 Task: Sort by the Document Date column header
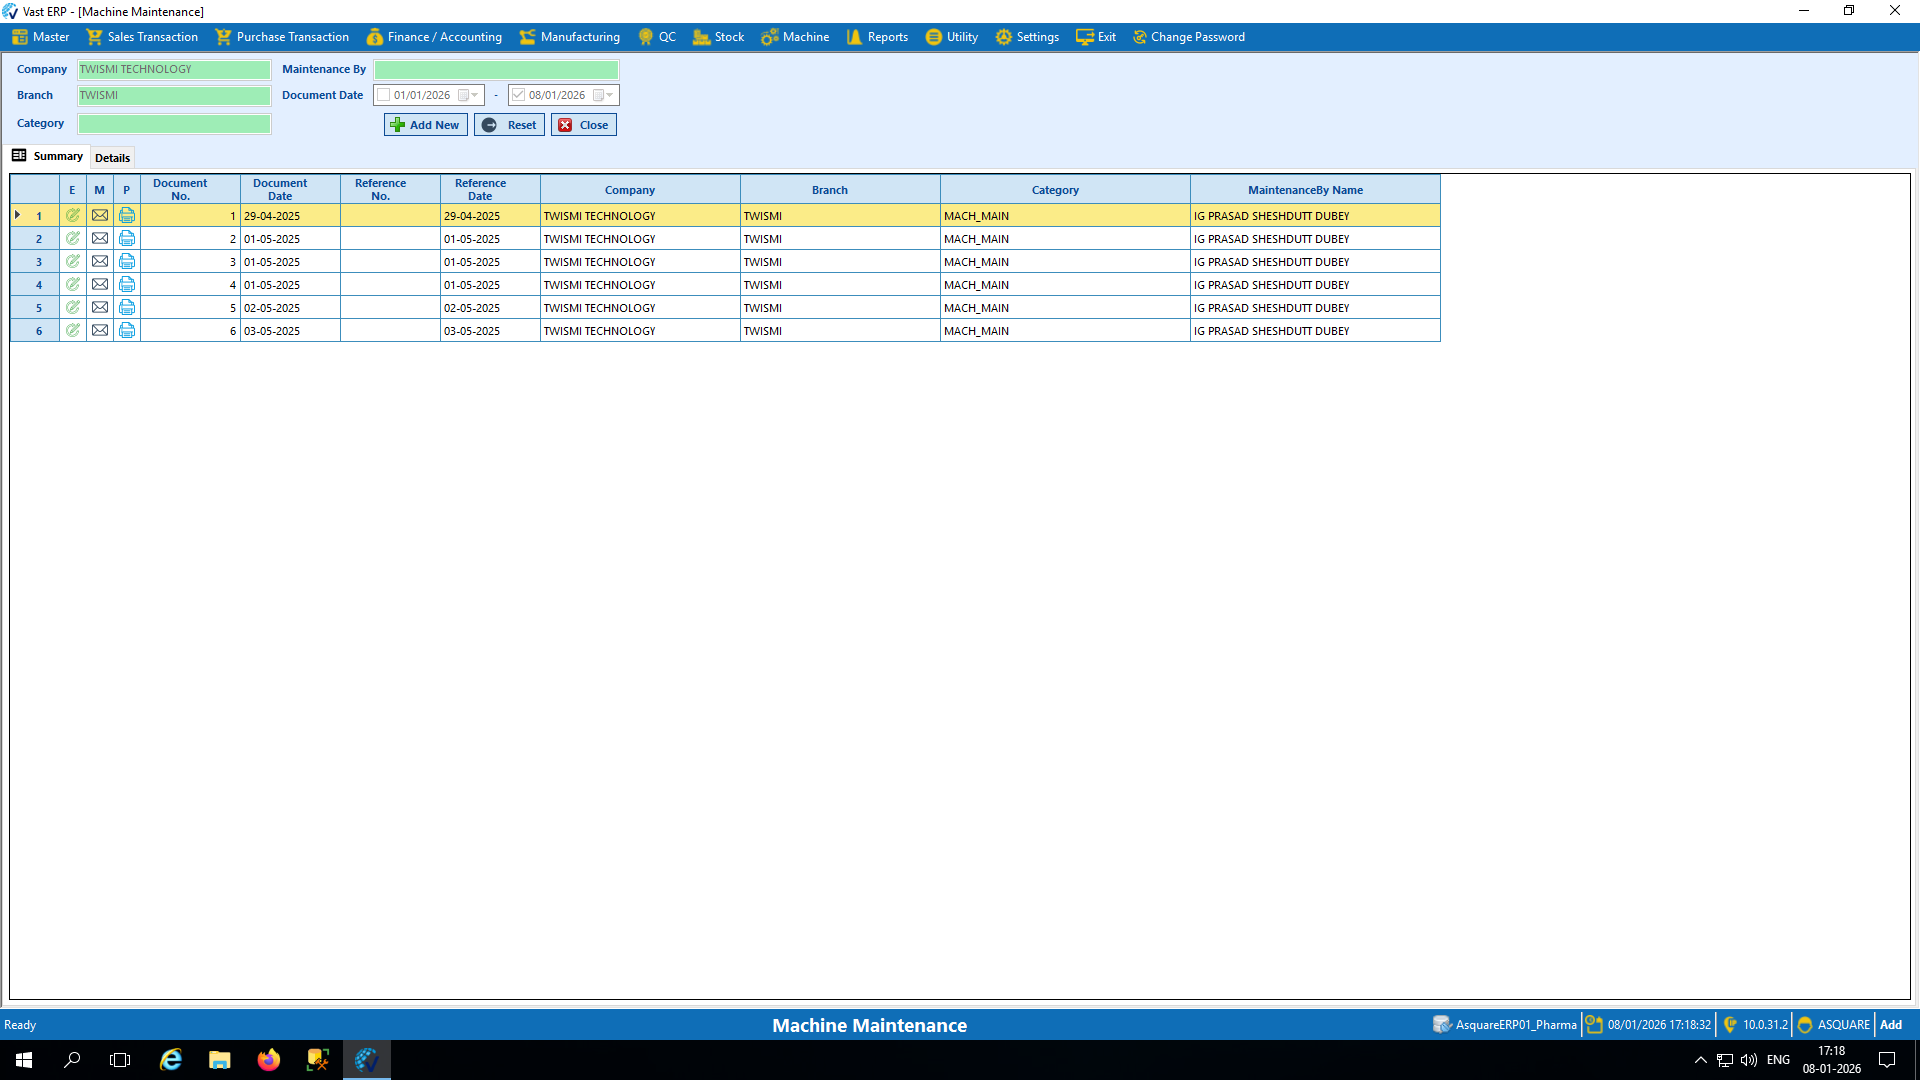[x=280, y=190]
